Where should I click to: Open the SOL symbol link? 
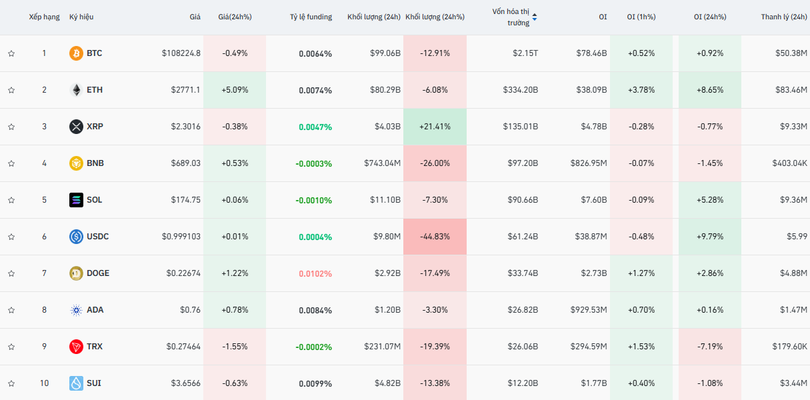[94, 200]
